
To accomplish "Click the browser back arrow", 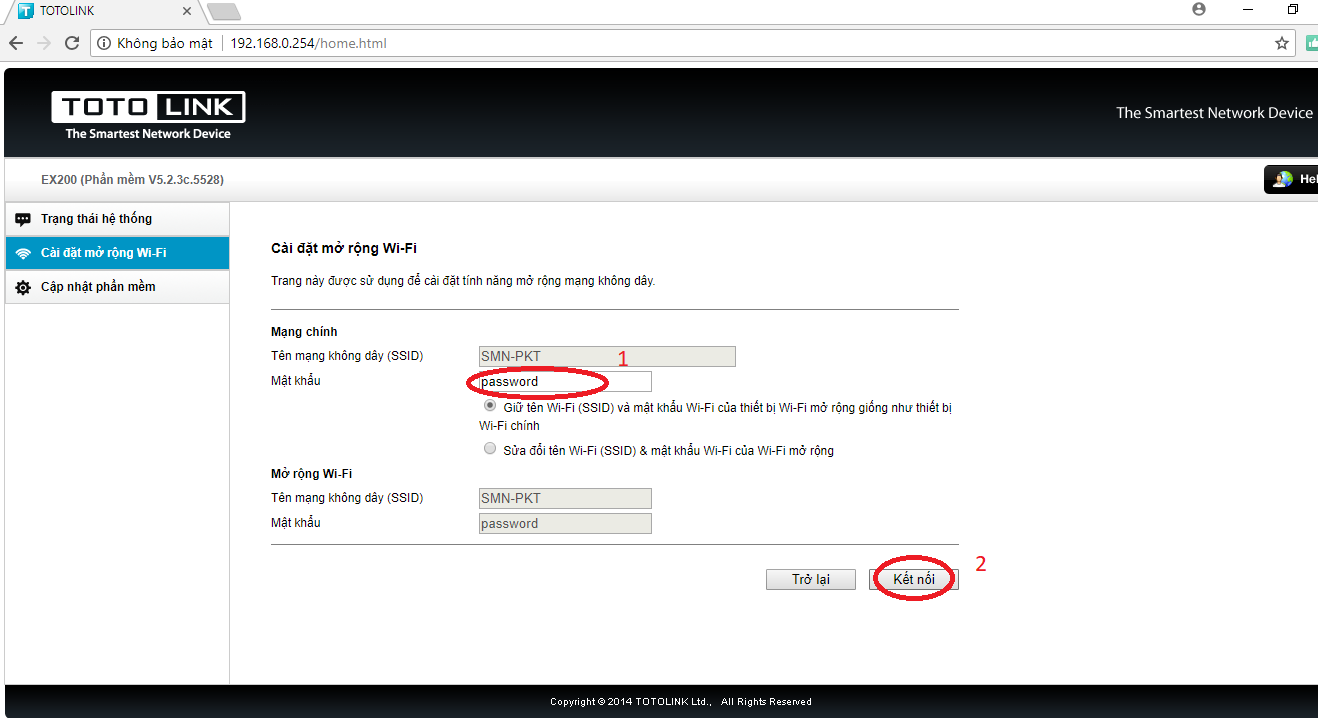I will point(16,43).
